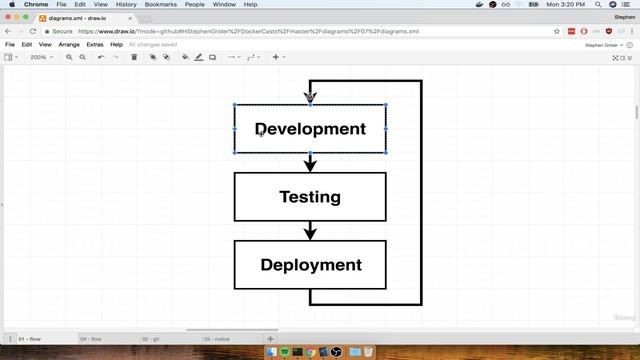Open draw.io Edit menu
The image size is (640, 360).
pos(27,44)
